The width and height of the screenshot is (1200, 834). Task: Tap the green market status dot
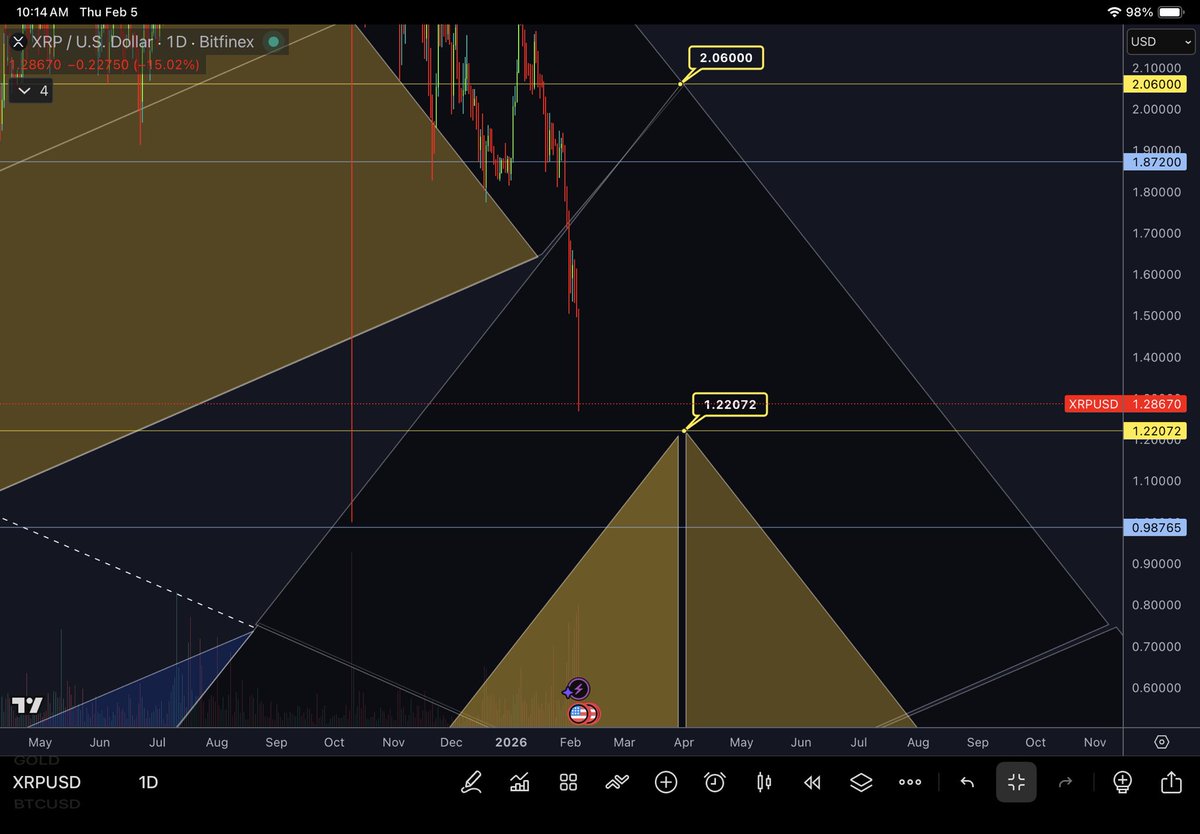[273, 42]
